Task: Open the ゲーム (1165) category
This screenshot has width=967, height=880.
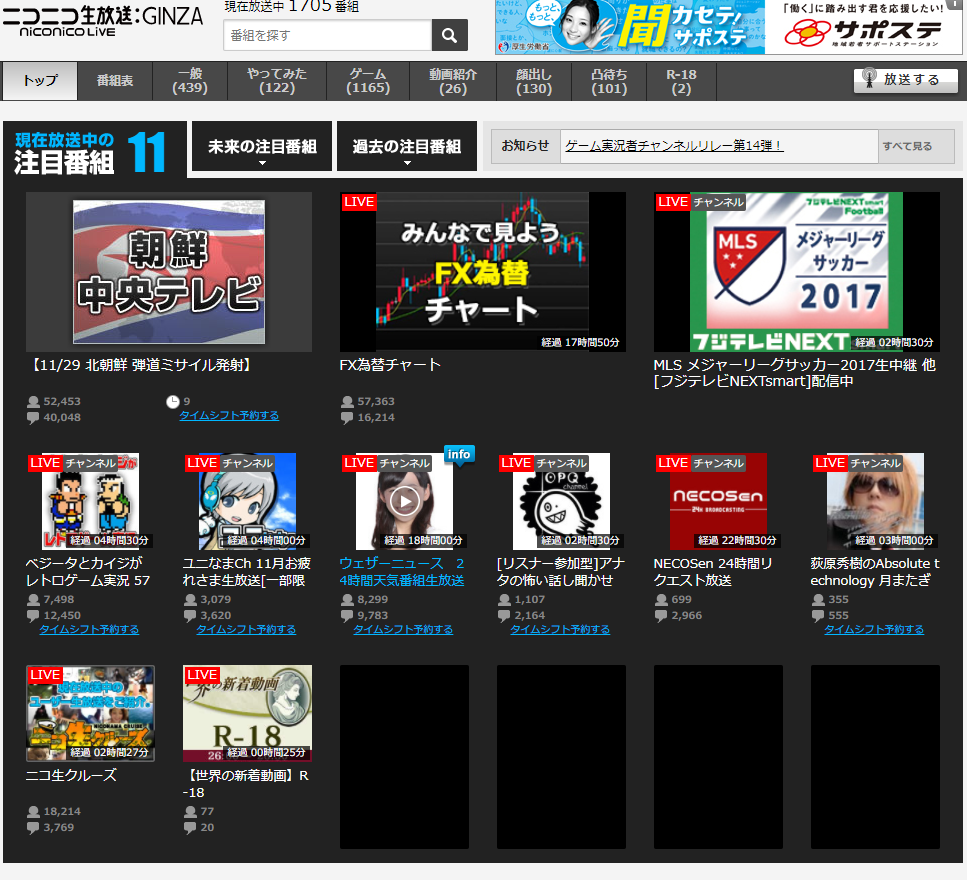Action: pos(368,81)
